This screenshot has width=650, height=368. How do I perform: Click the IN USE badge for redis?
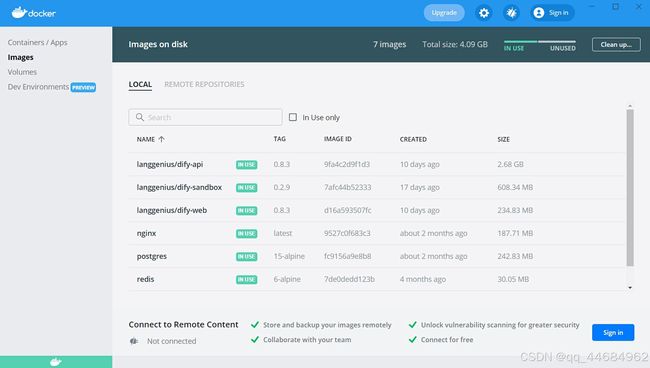coord(247,280)
